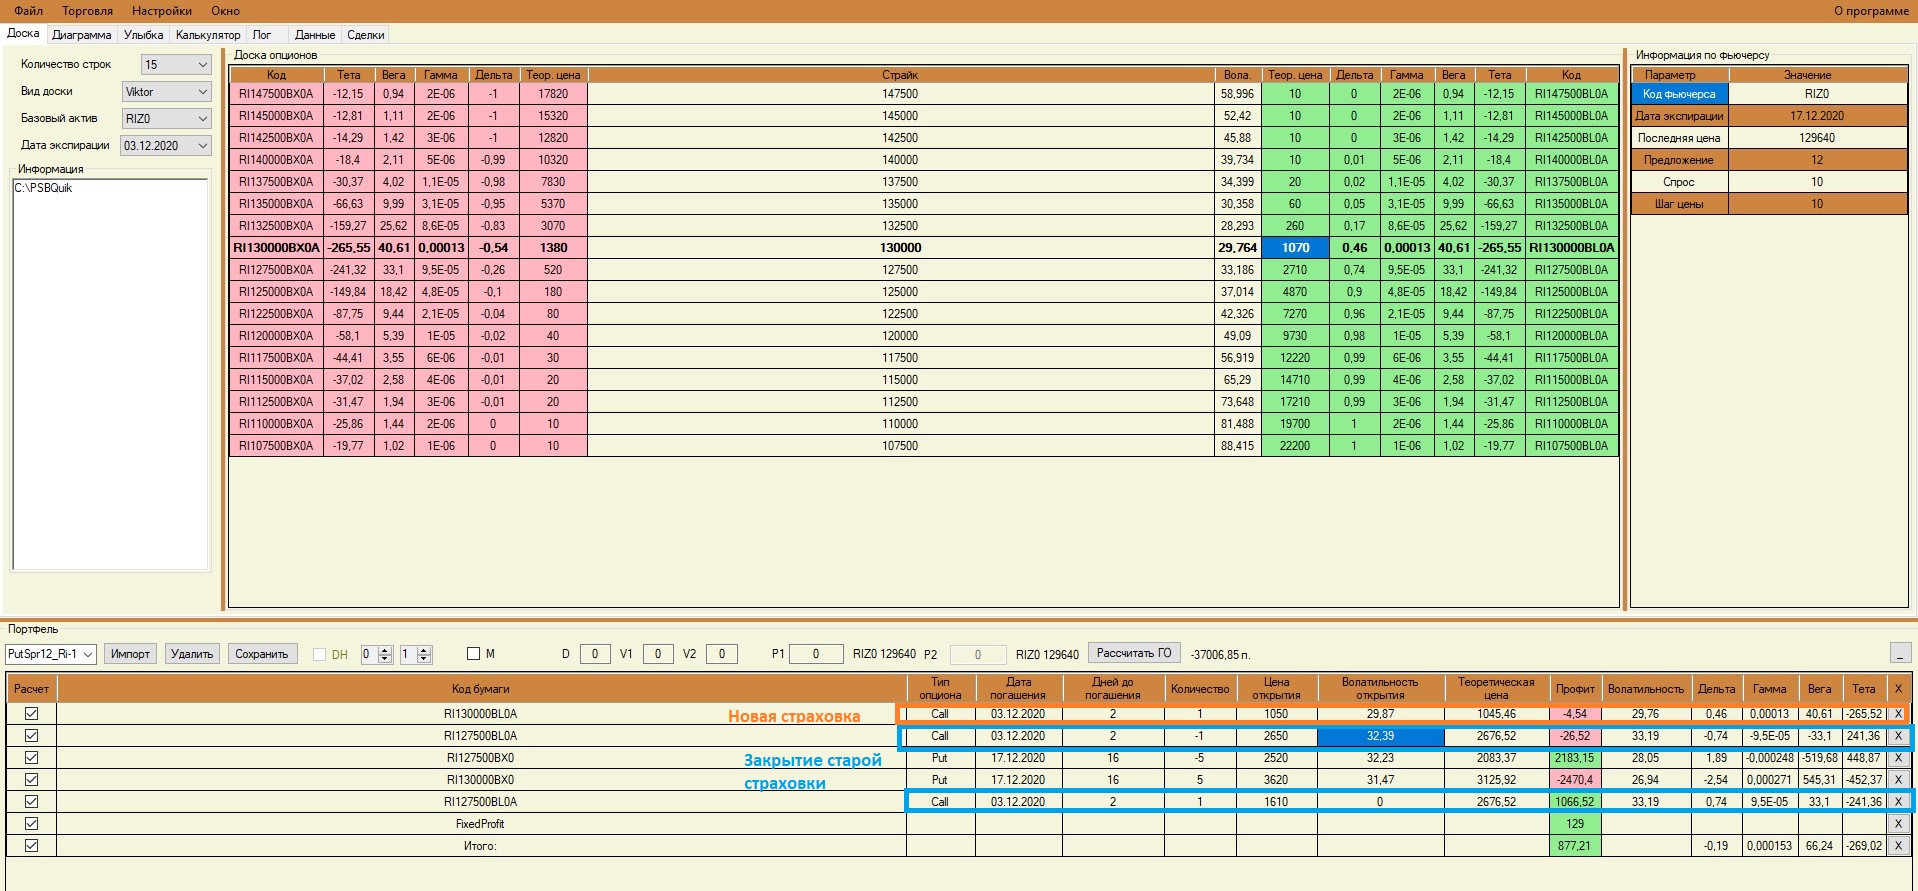Toggle the Итого row checkbox
The image size is (1918, 891).
[32, 846]
